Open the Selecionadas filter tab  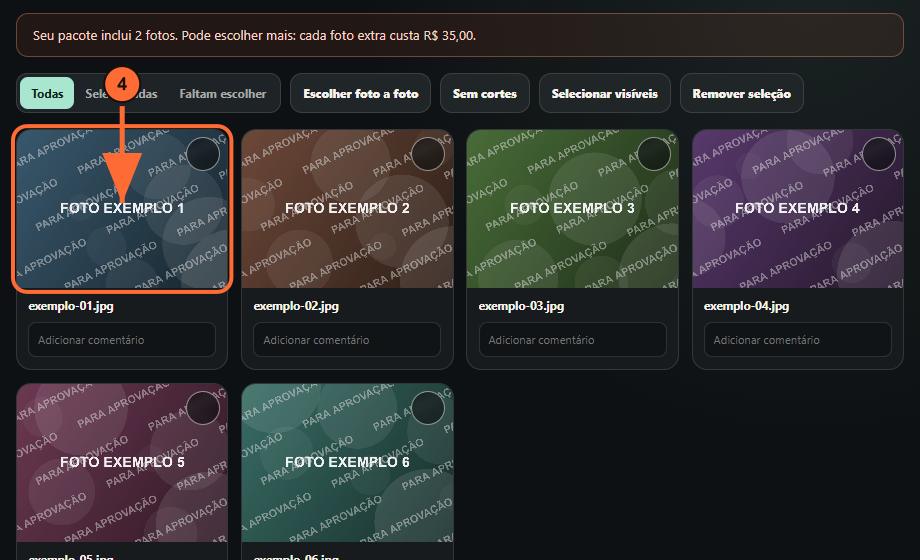click(x=121, y=93)
